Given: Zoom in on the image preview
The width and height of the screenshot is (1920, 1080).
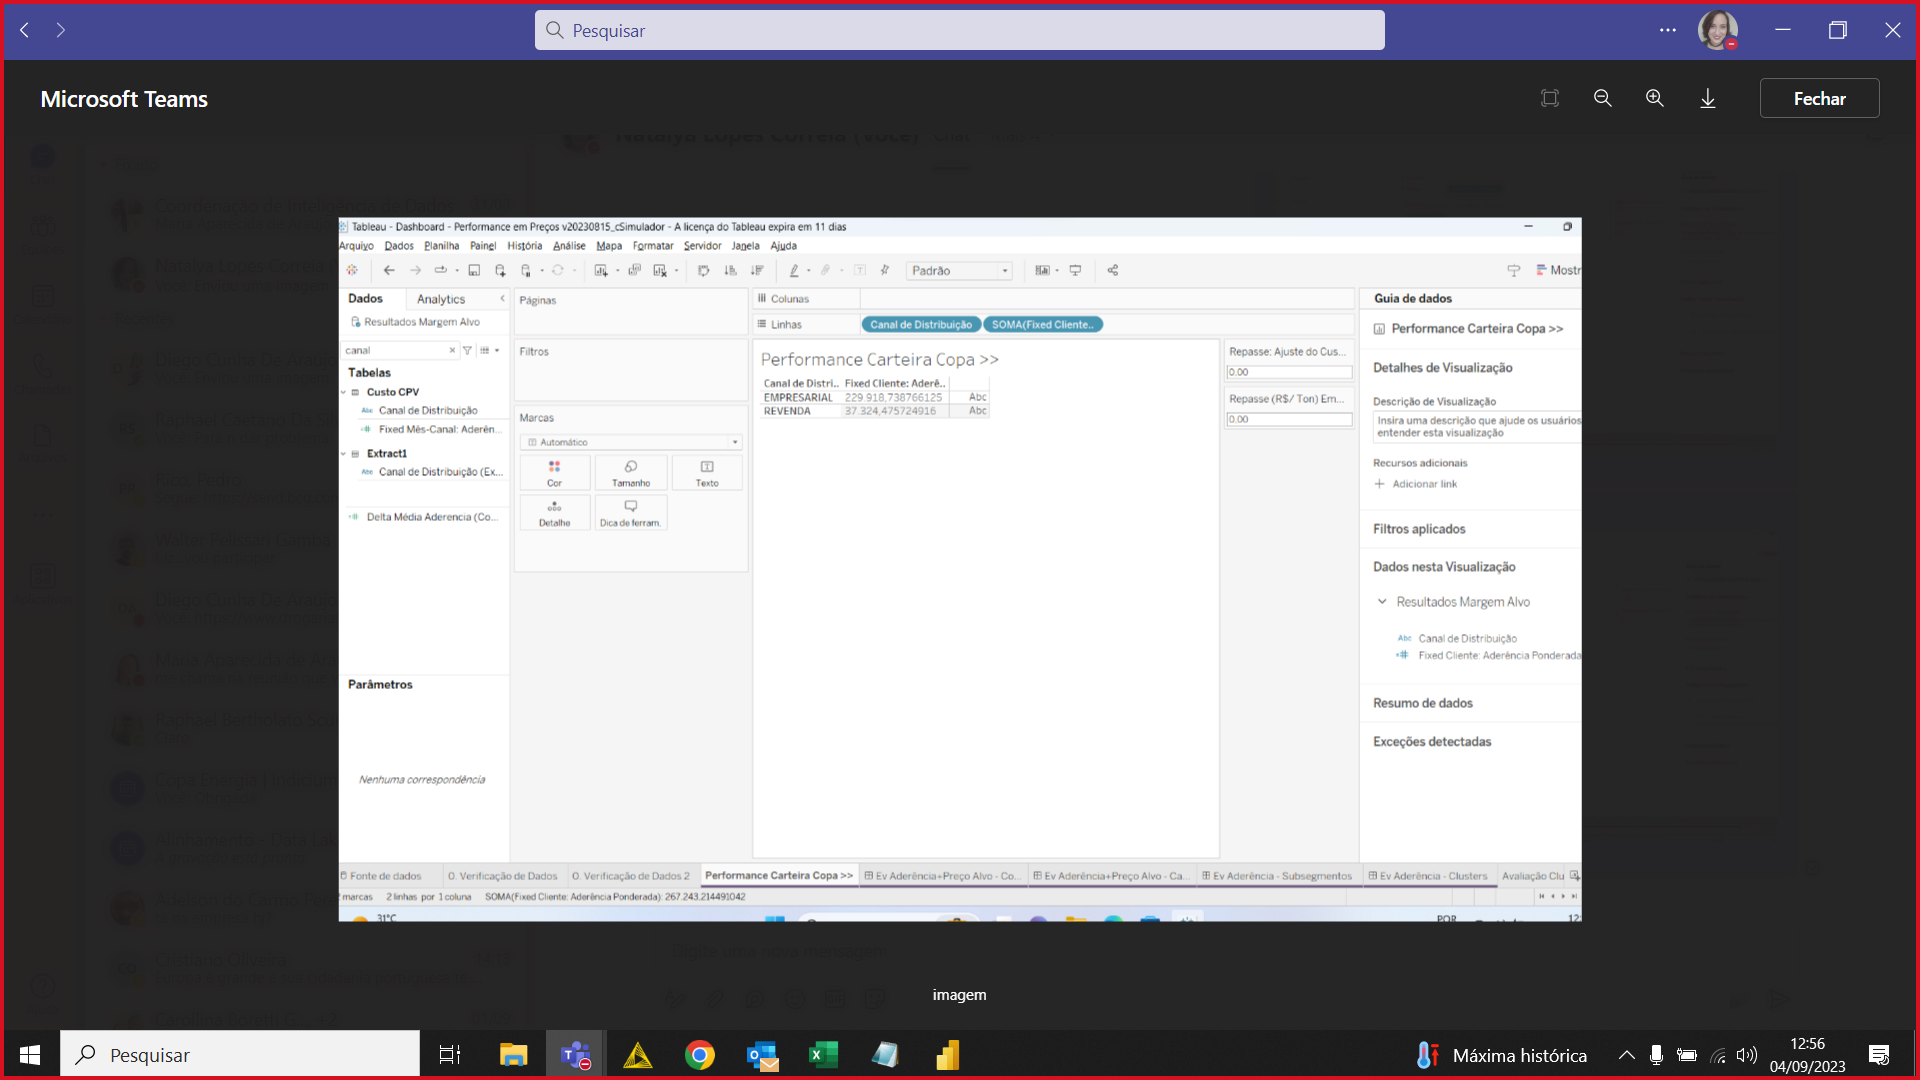Looking at the screenshot, I should point(1655,98).
